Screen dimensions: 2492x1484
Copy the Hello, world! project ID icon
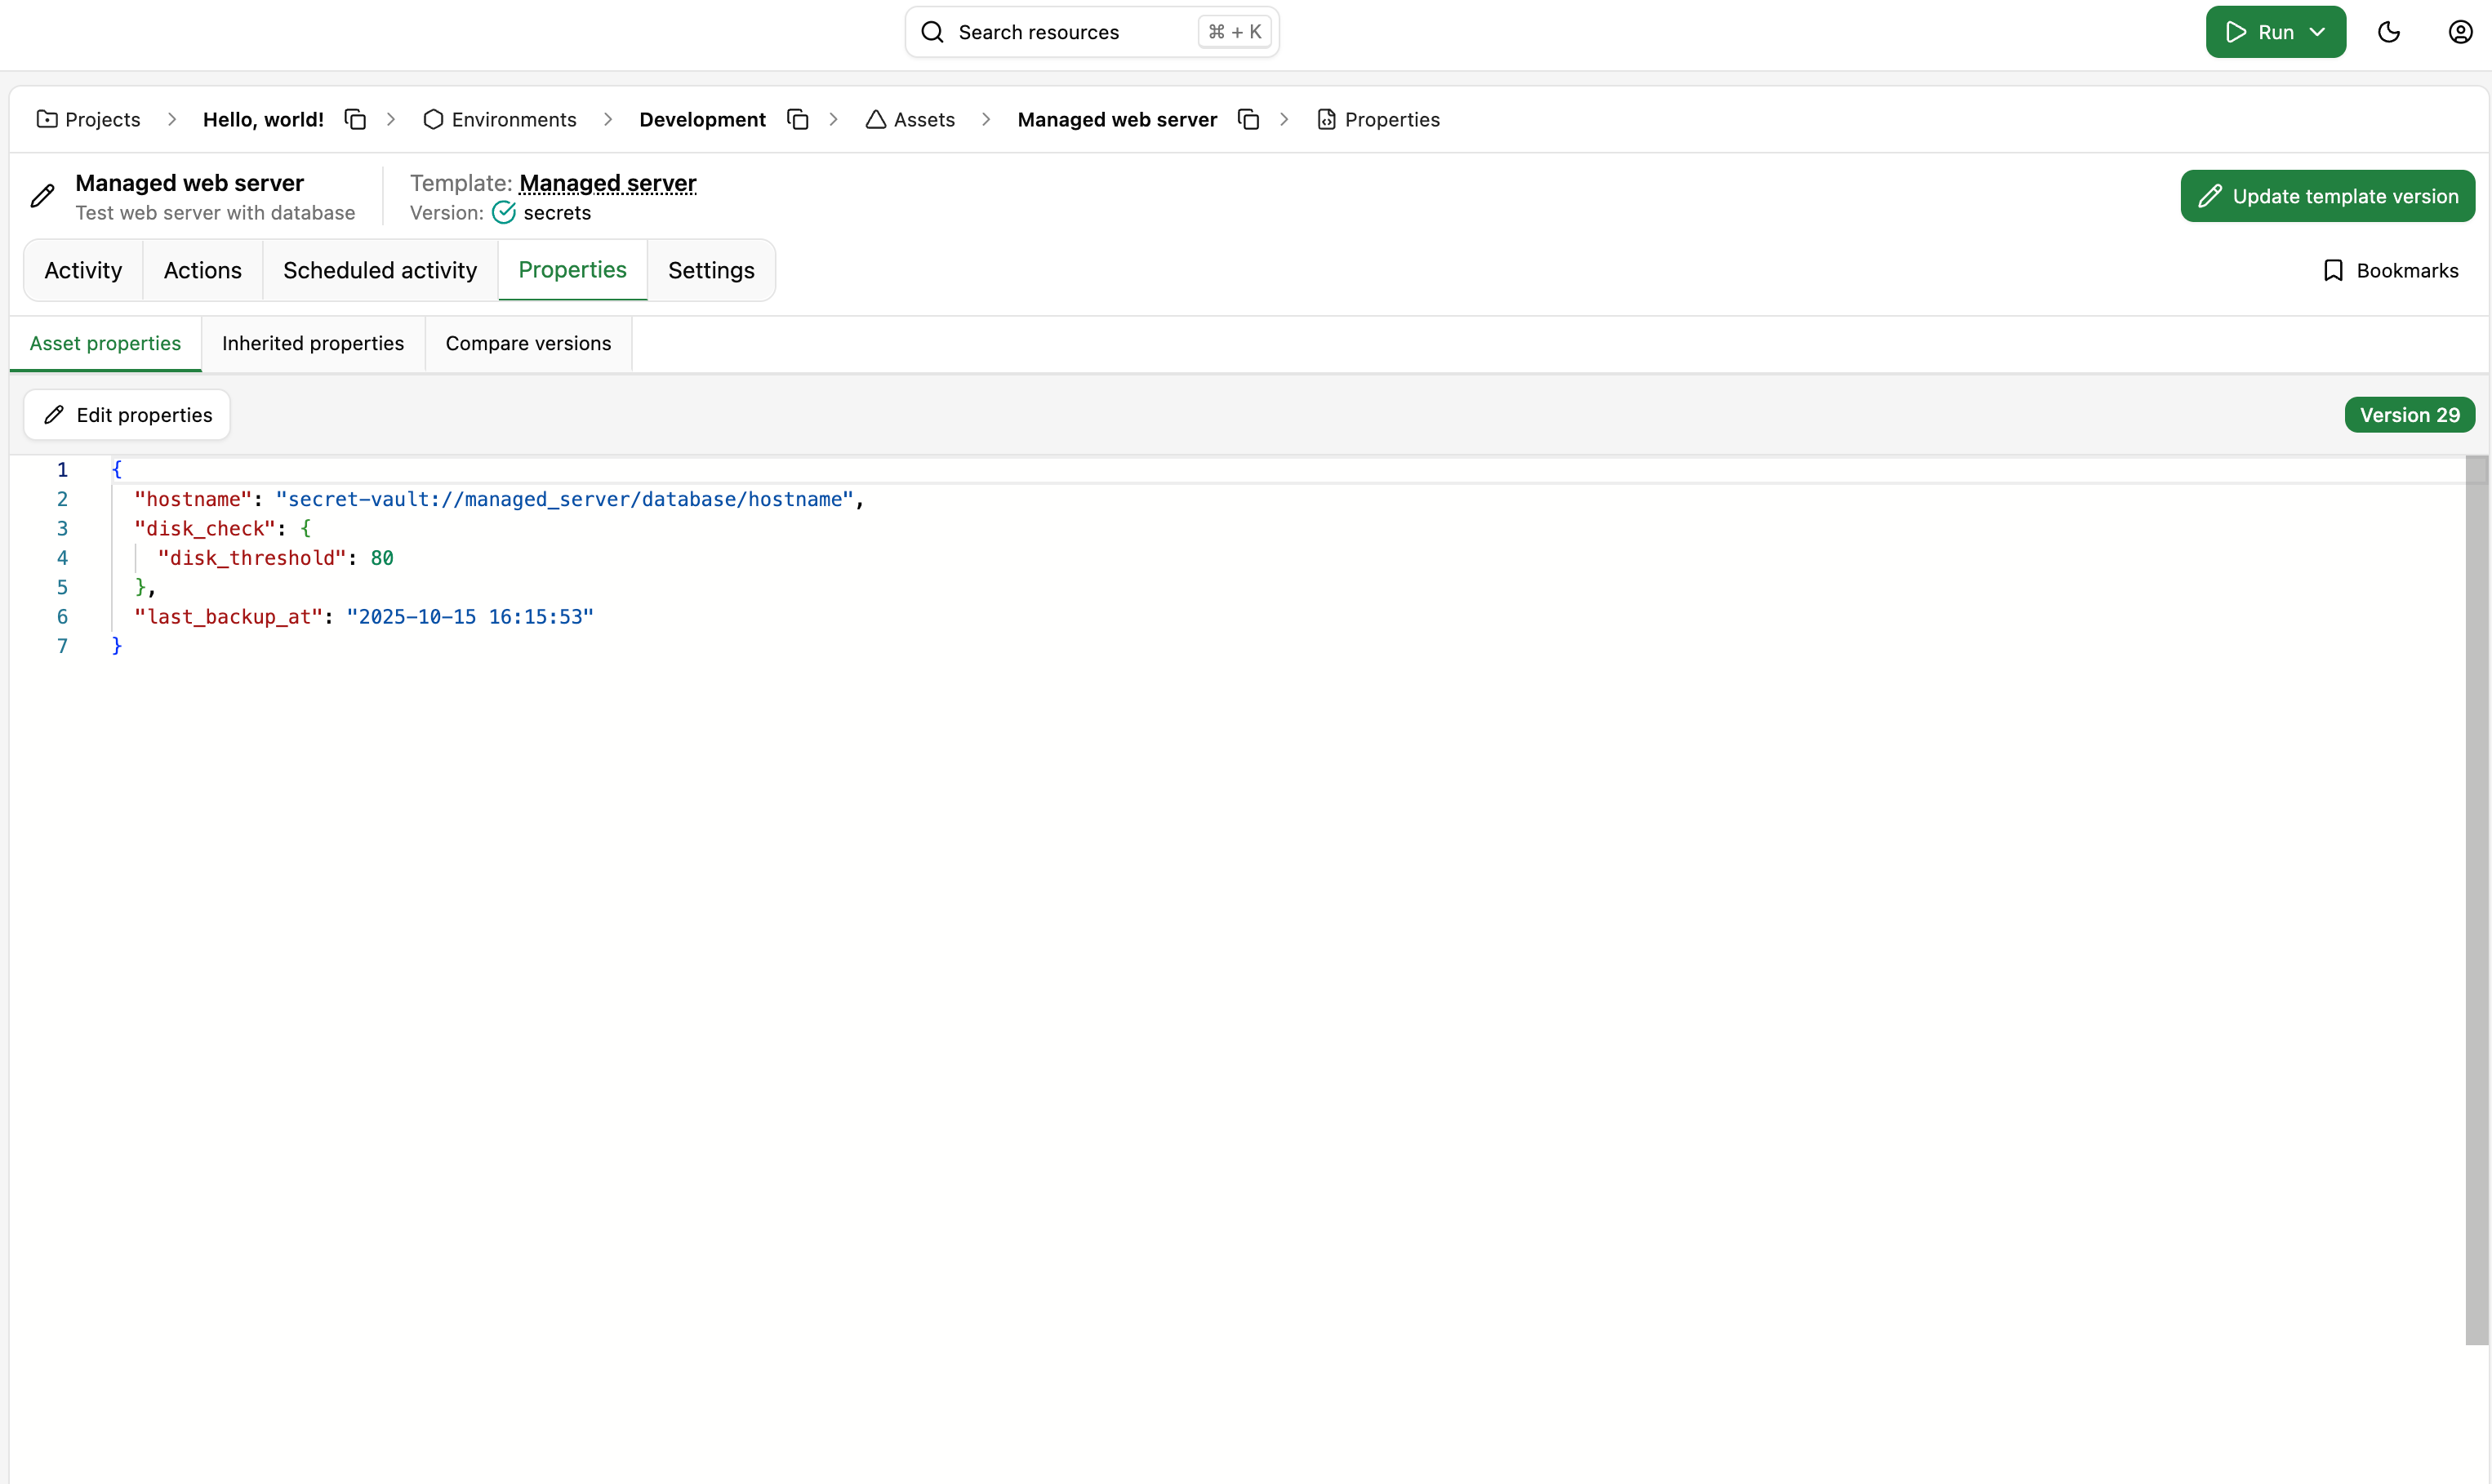click(x=355, y=120)
